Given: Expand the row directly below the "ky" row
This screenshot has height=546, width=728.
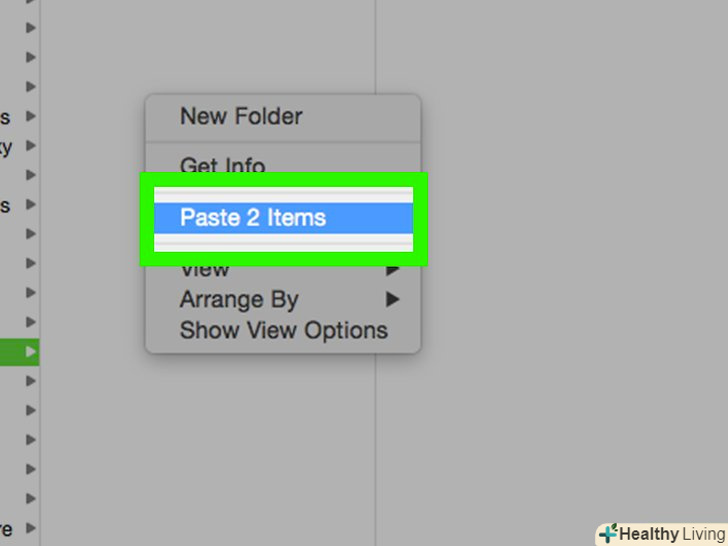Looking at the screenshot, I should pyautogui.click(x=31, y=176).
